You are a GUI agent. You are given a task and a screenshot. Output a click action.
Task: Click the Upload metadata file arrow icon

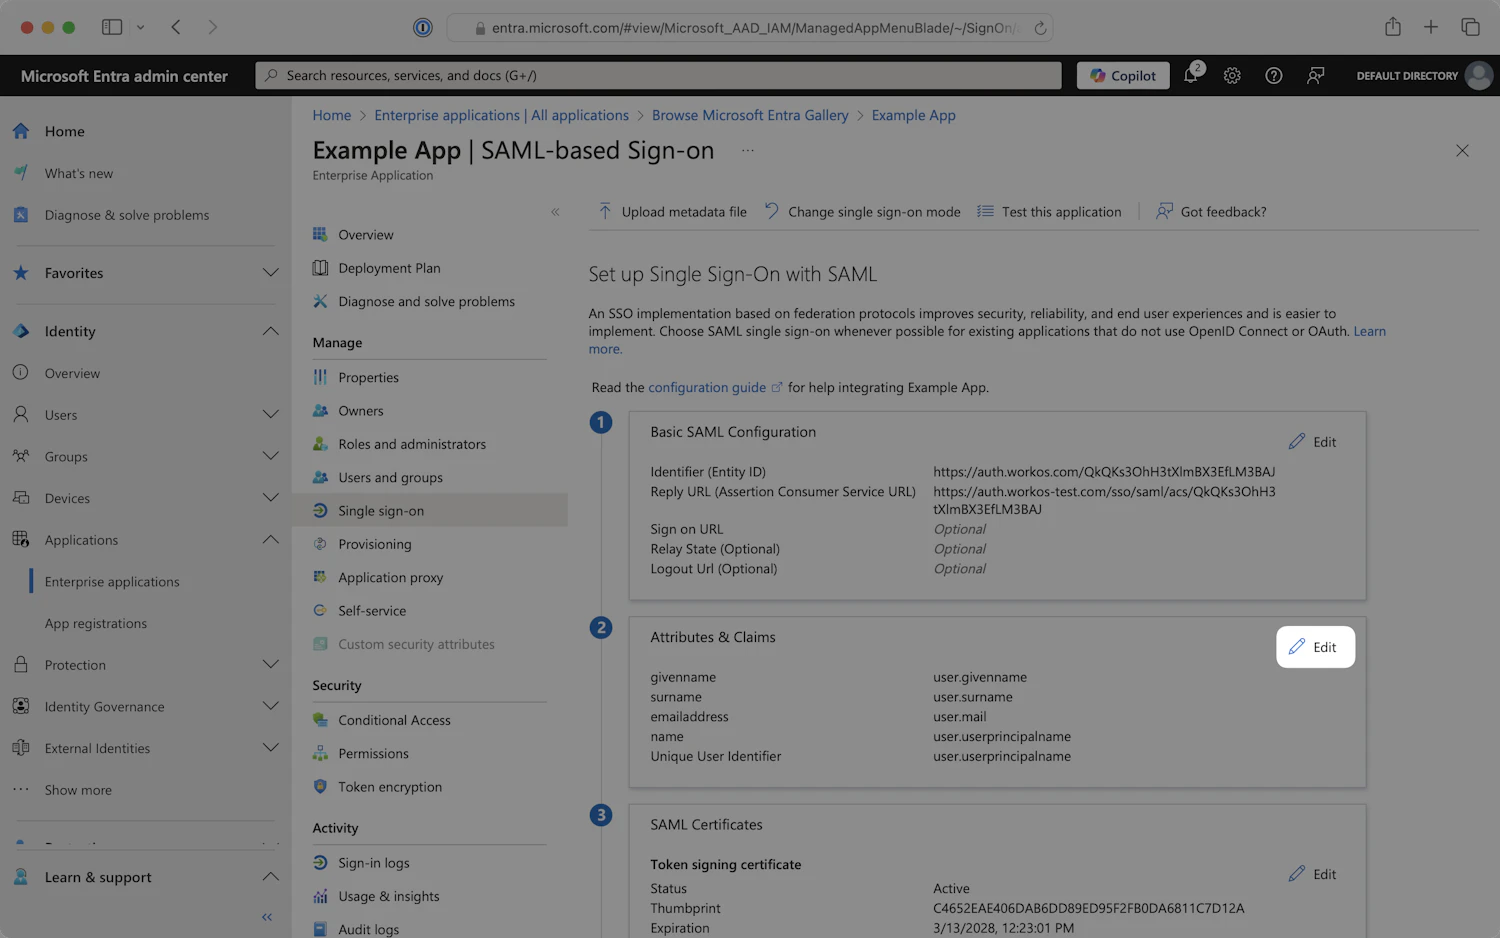pos(605,211)
